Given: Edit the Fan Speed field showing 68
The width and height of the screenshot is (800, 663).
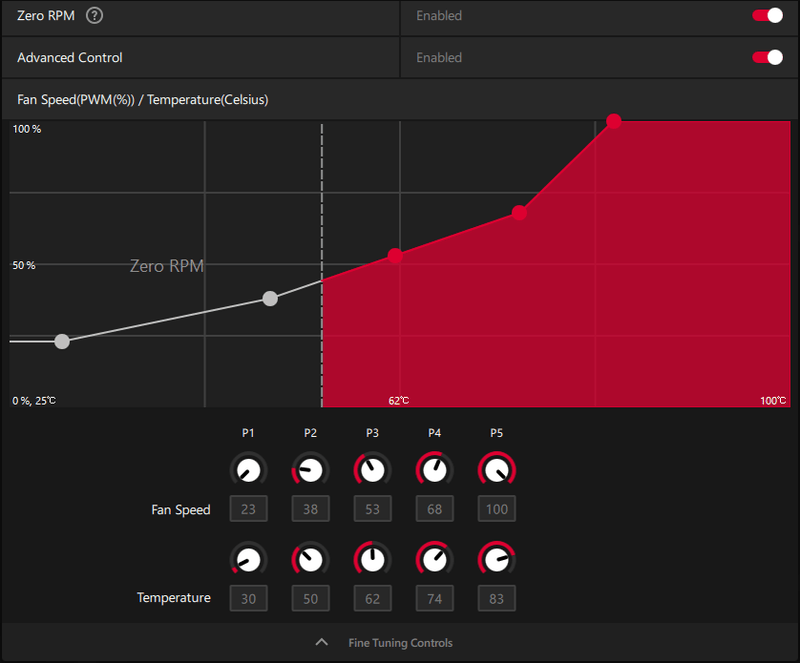Looking at the screenshot, I should [x=435, y=509].
